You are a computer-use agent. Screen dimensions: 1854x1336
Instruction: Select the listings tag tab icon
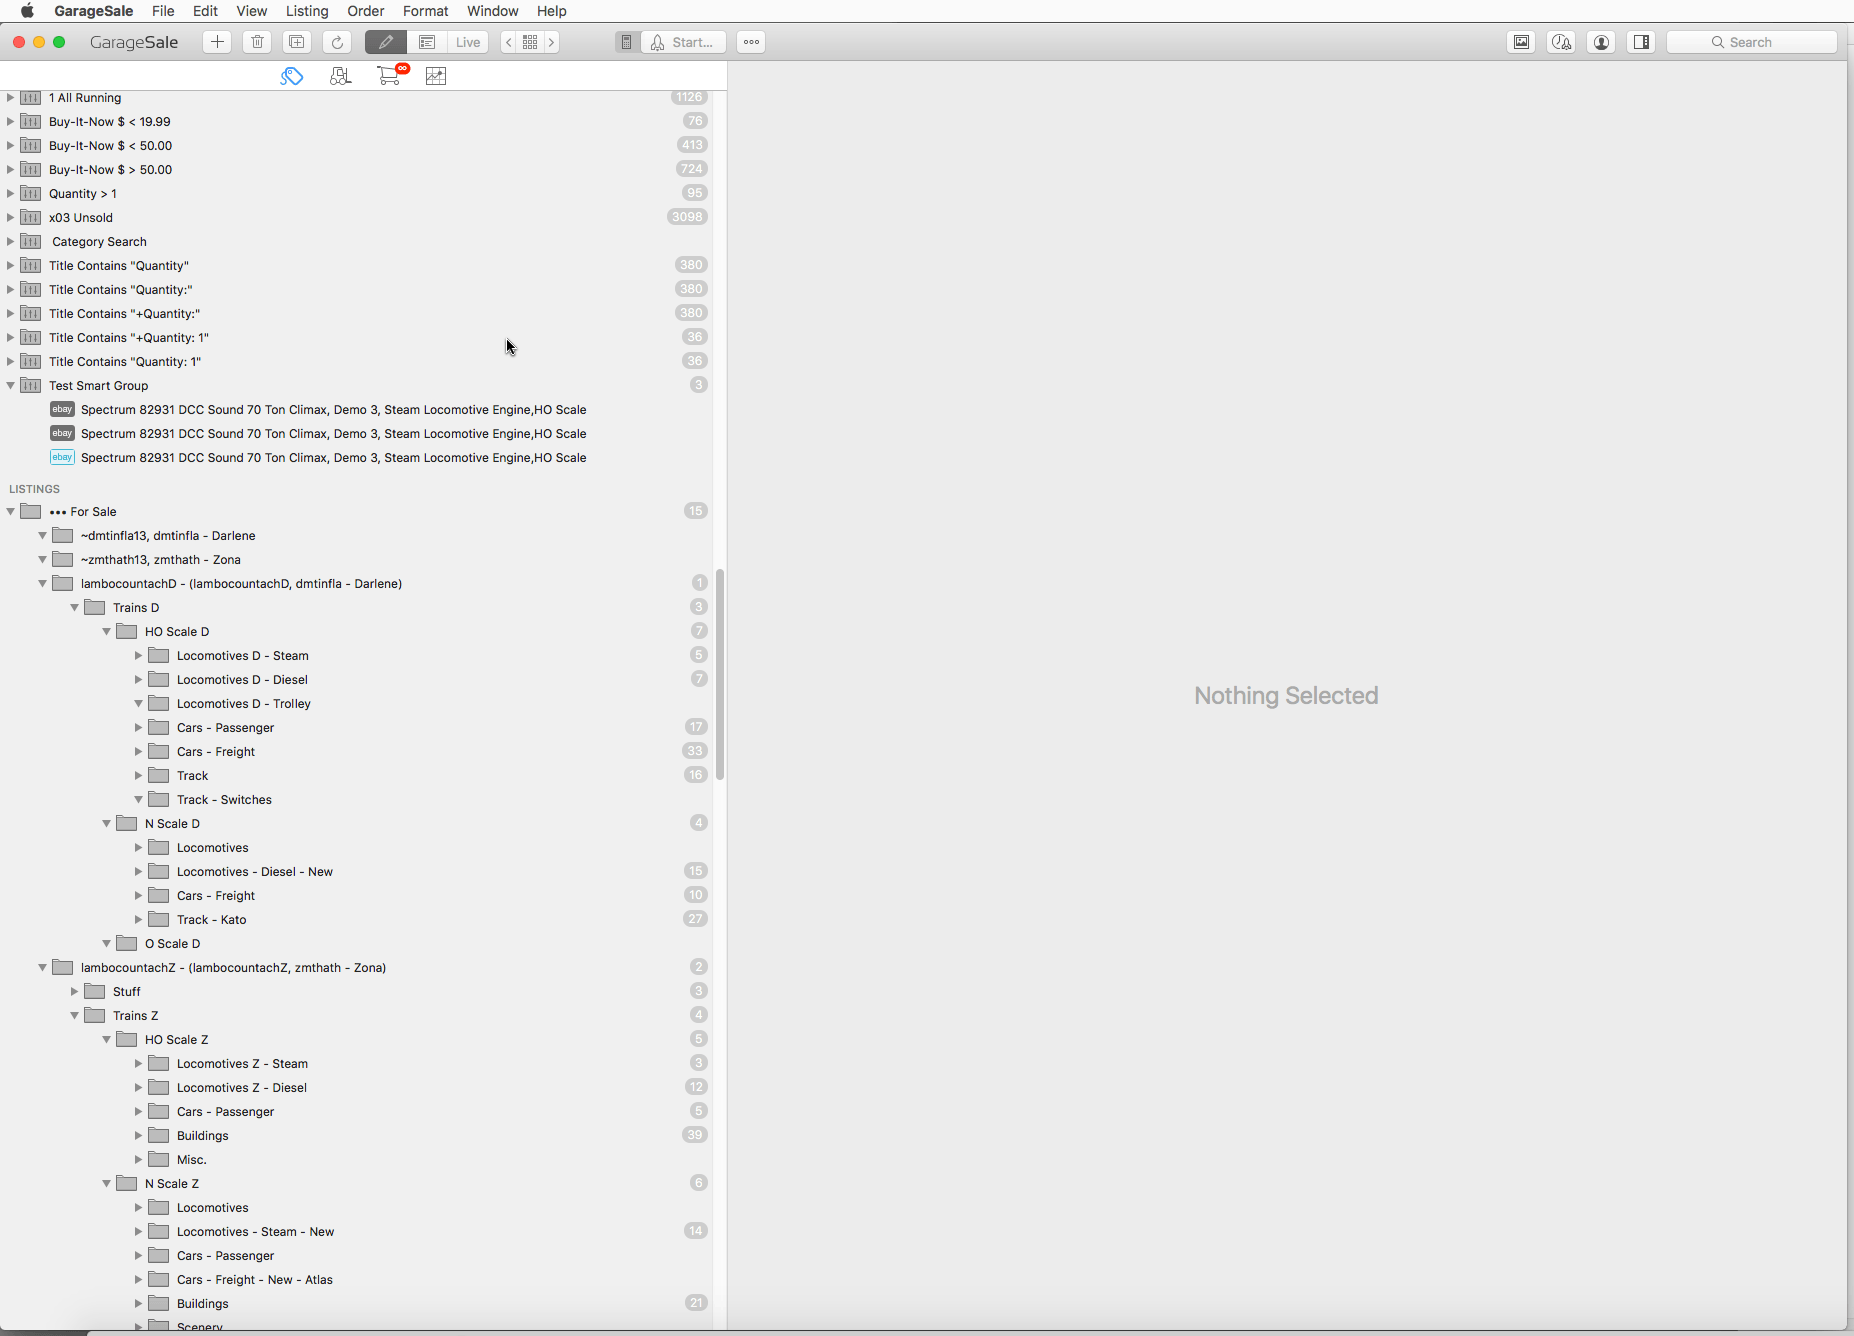coord(291,76)
